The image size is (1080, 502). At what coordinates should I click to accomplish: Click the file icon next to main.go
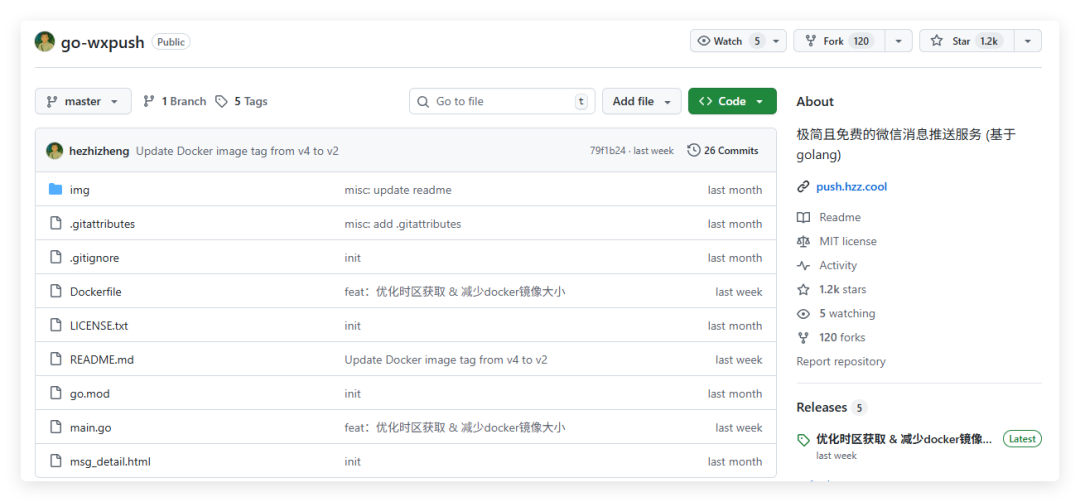click(56, 428)
